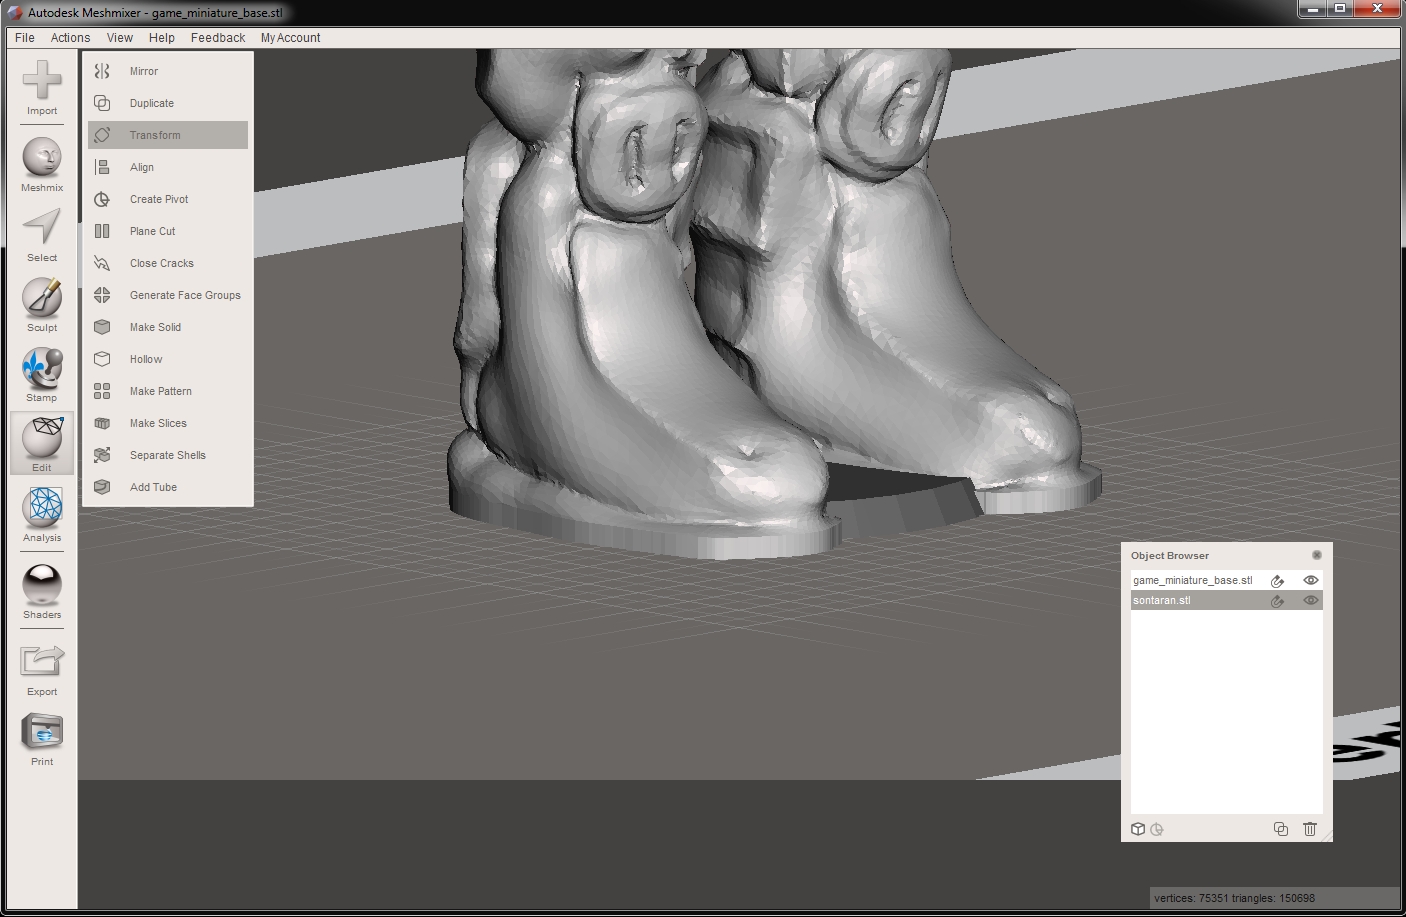Activate the Select tool

point(42,235)
